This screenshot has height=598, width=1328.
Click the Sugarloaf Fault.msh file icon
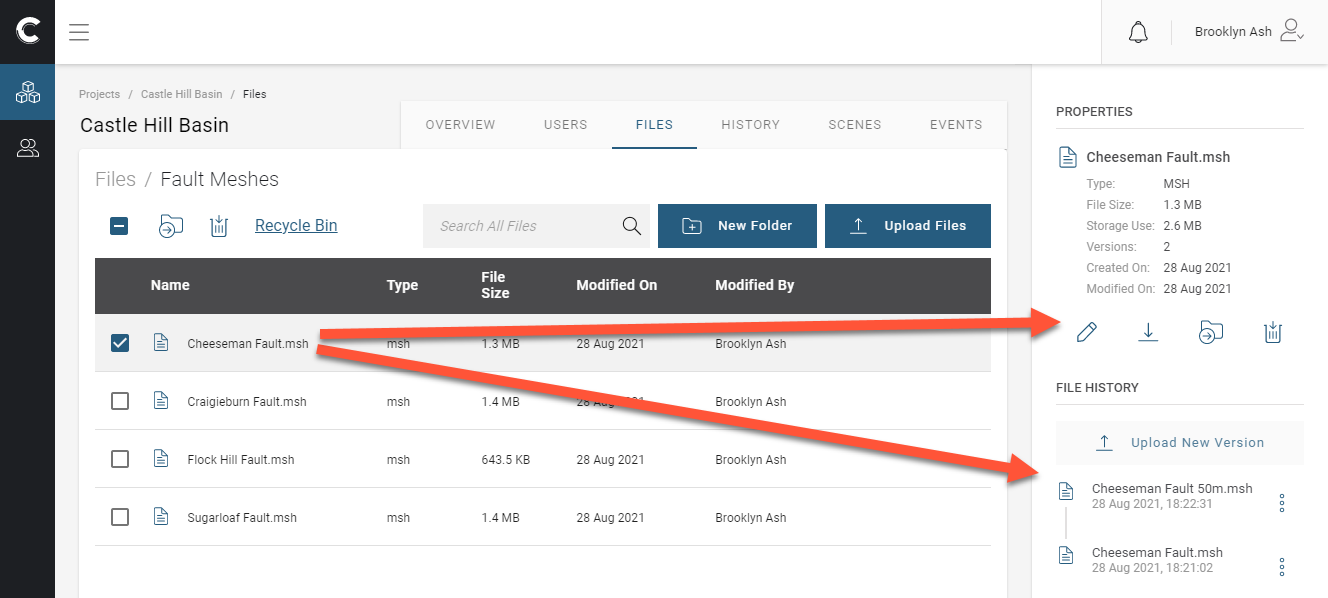tap(161, 517)
